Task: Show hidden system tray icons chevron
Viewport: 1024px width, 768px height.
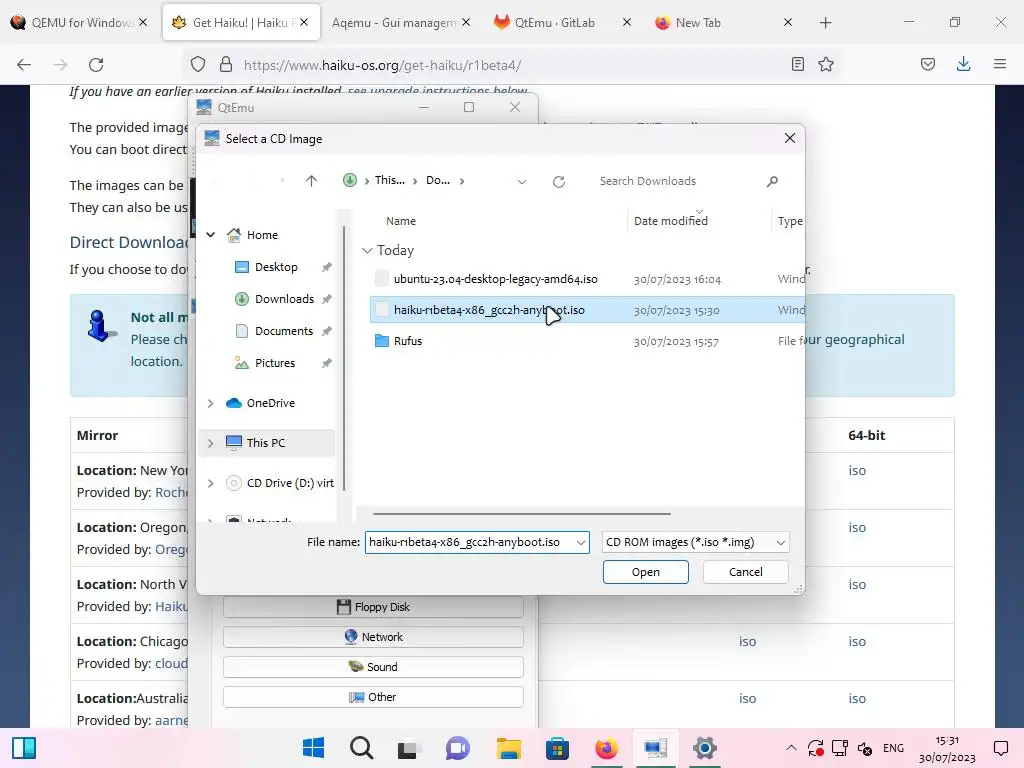Action: click(791, 748)
